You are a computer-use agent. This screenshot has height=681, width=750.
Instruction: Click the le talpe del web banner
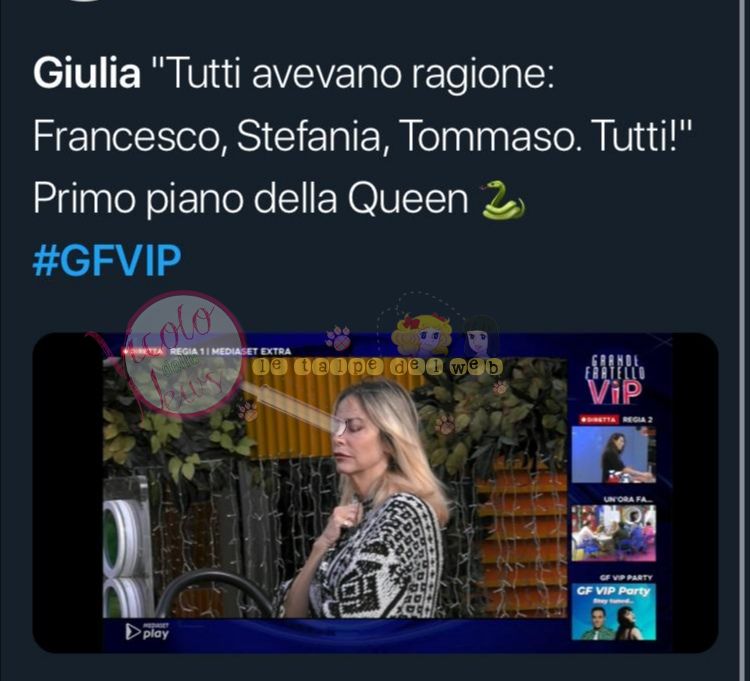pyautogui.click(x=378, y=367)
